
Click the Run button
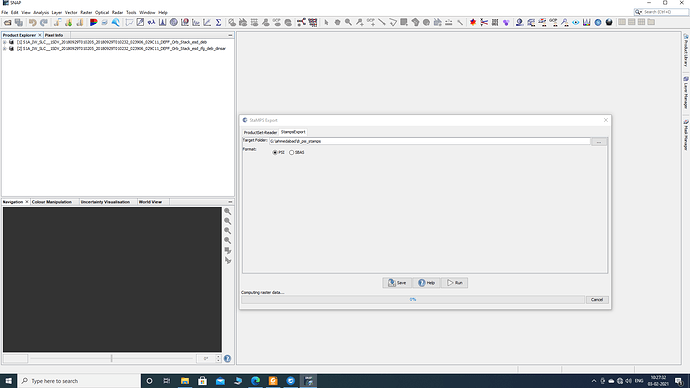[x=455, y=283]
